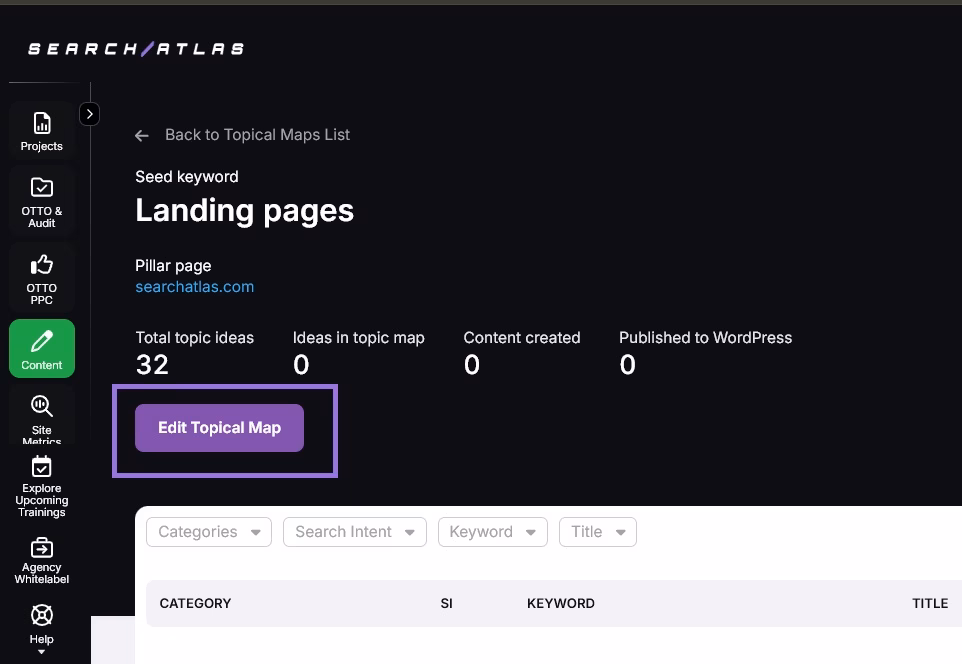Select the OTTO PPC thumbs-up icon
Image resolution: width=962 pixels, height=664 pixels.
pos(42,265)
